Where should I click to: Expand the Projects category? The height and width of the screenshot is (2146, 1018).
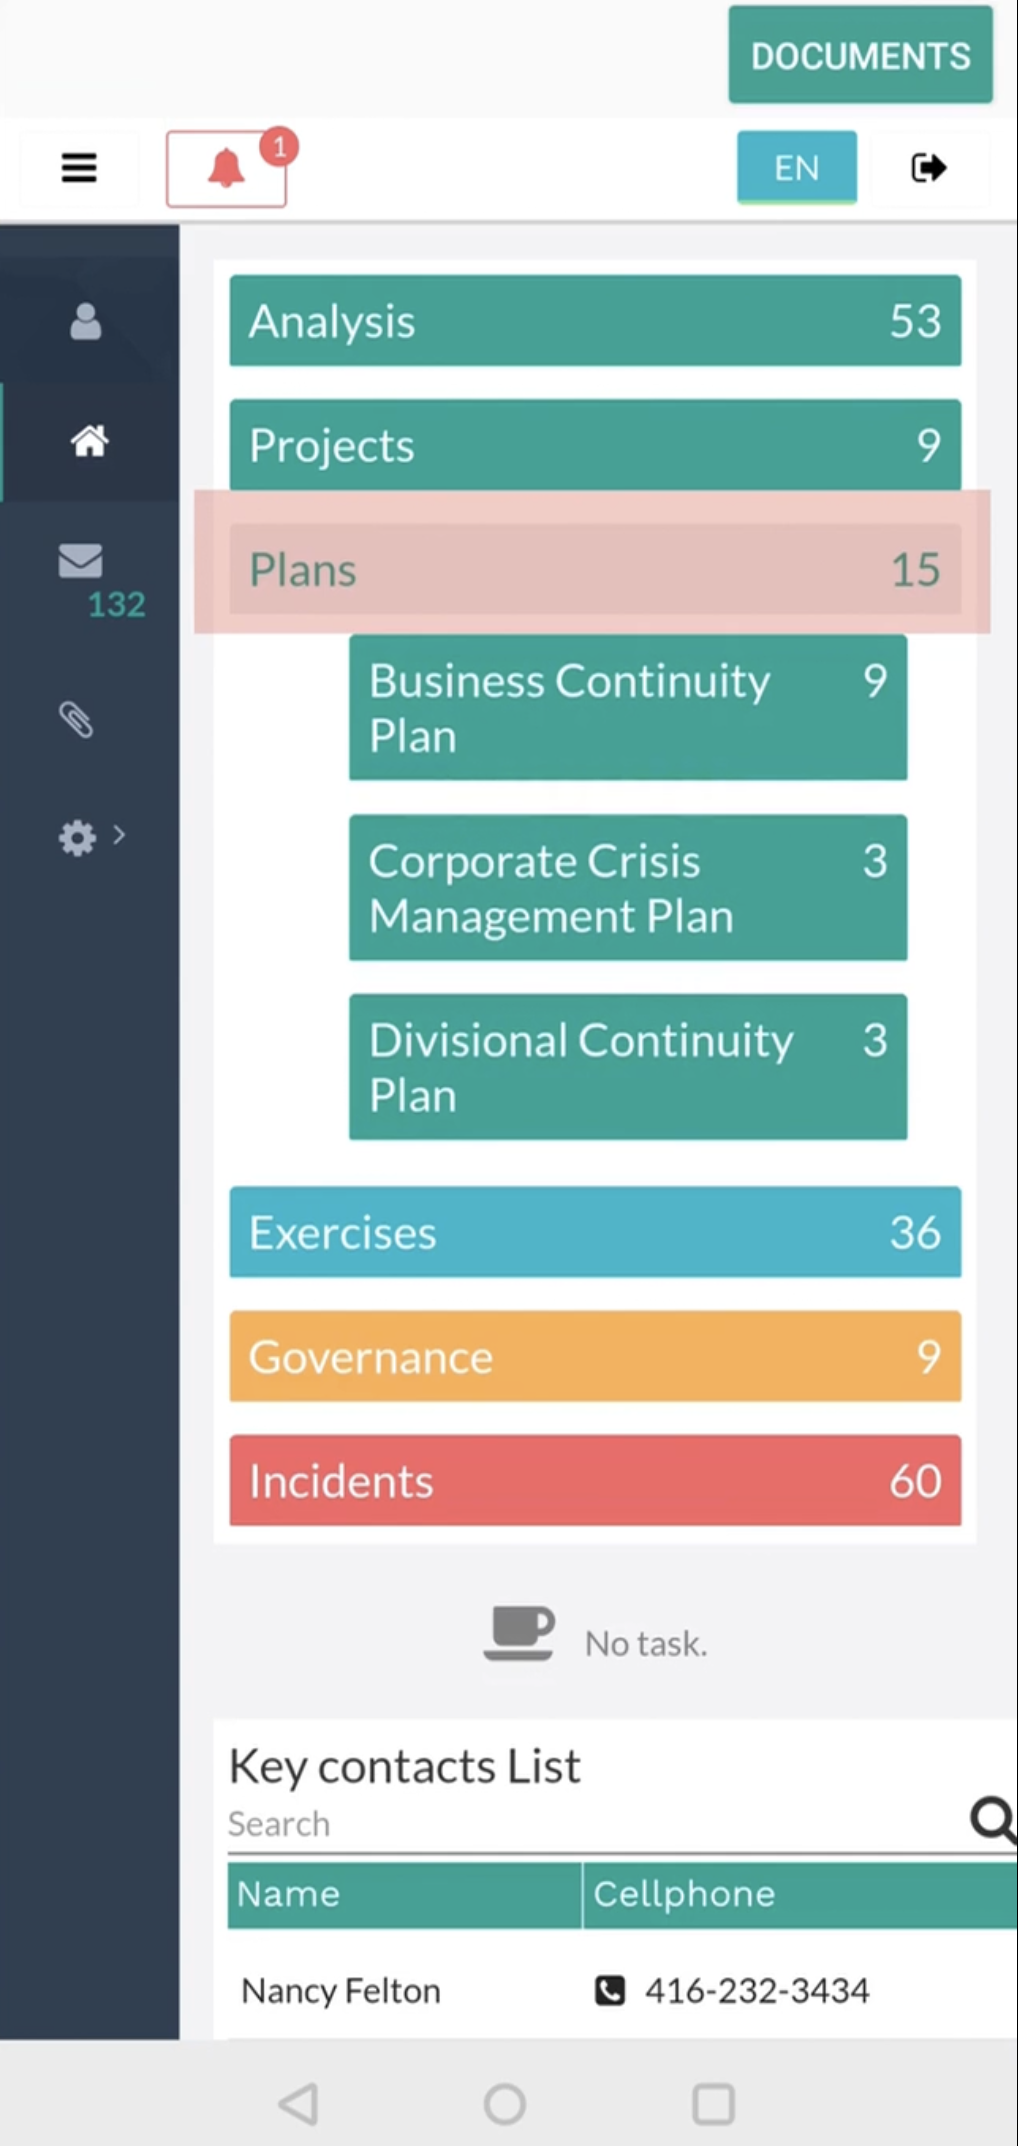pyautogui.click(x=594, y=445)
